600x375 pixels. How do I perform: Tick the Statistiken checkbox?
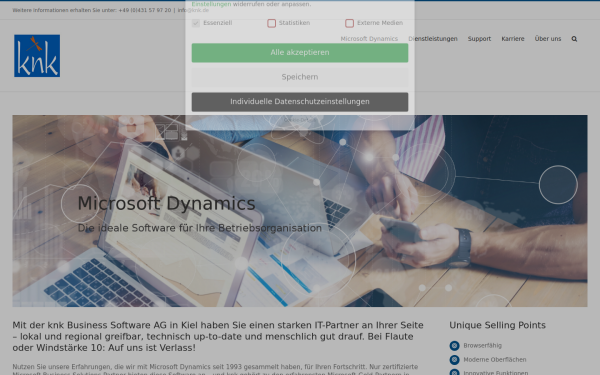(271, 23)
